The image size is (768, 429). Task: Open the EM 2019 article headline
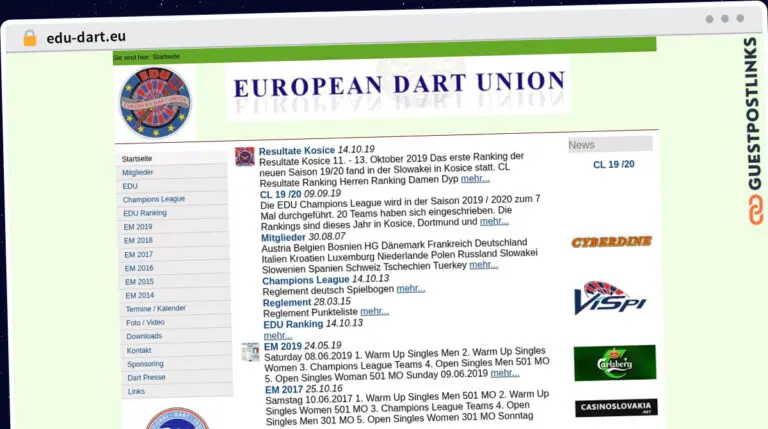click(283, 347)
